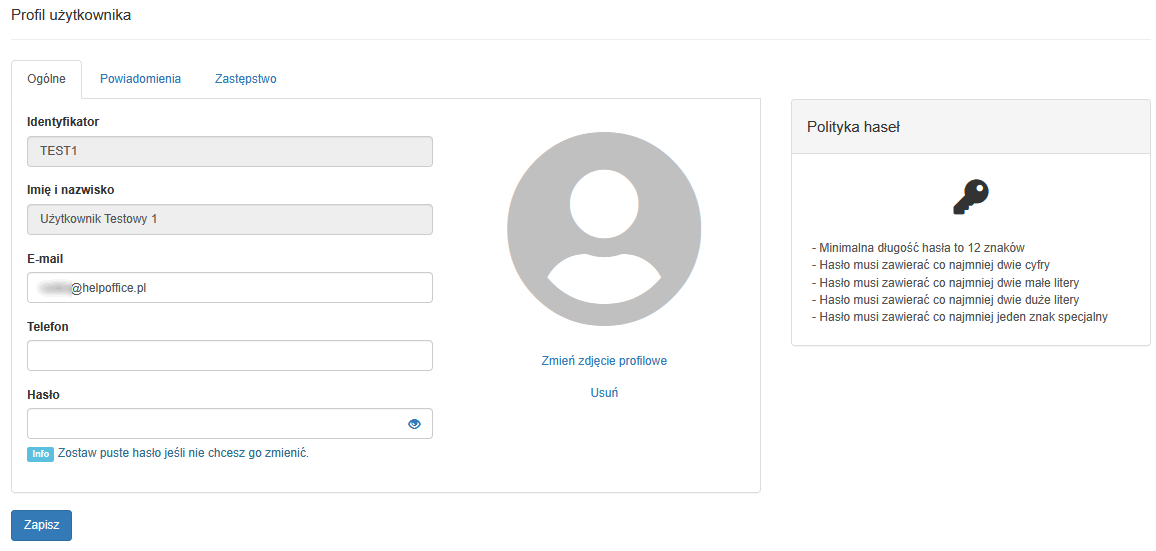This screenshot has height=551, width=1156.
Task: Click the minimum password length rule text
Action: pyautogui.click(x=921, y=248)
